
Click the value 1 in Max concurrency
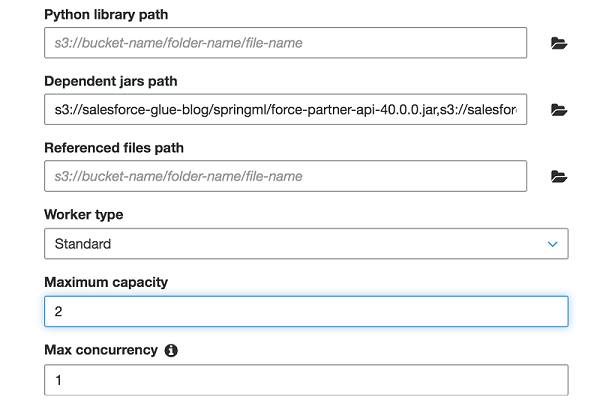(58, 380)
